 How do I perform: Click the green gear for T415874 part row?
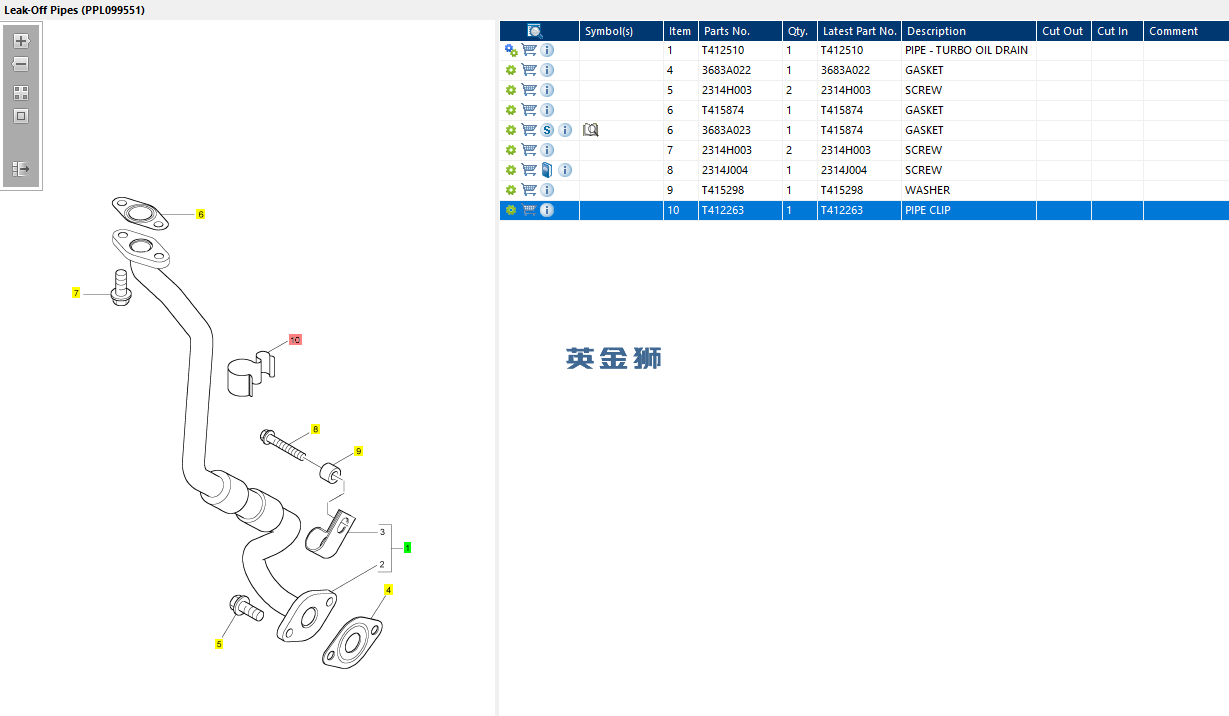point(511,110)
